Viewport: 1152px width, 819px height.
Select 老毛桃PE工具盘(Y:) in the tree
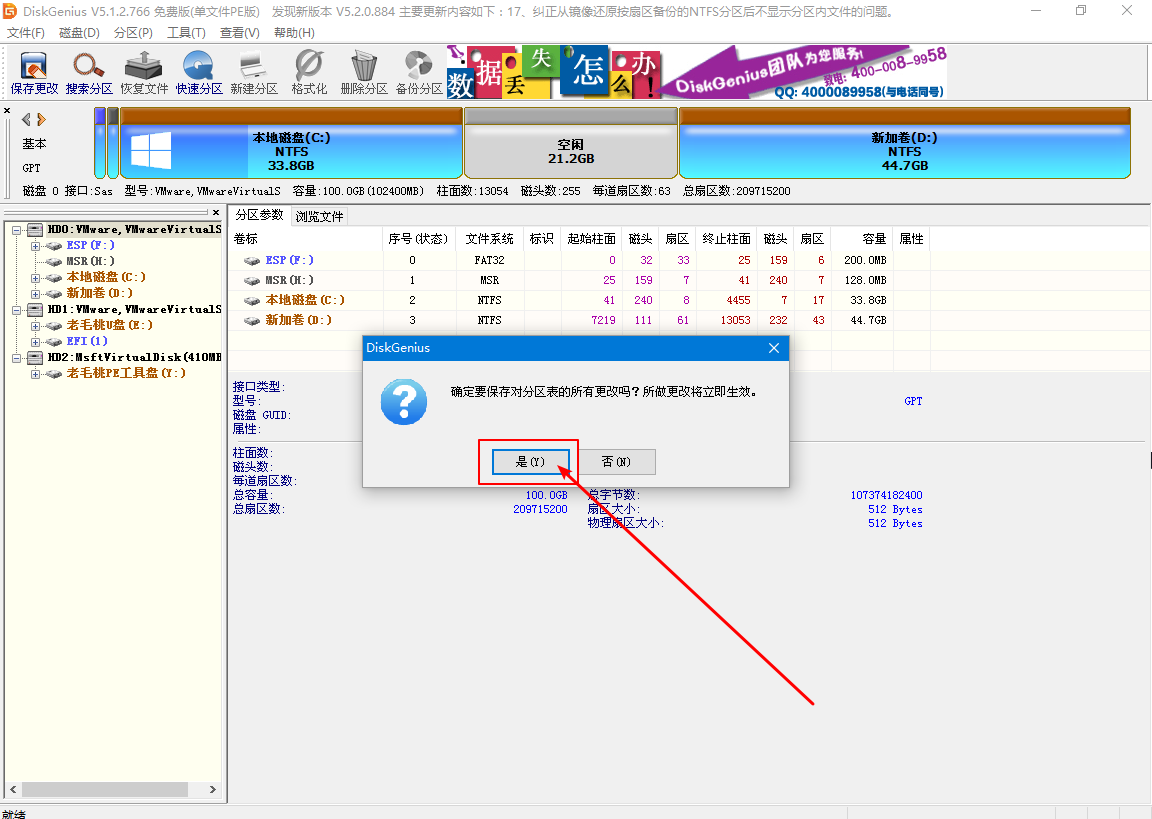pos(126,372)
